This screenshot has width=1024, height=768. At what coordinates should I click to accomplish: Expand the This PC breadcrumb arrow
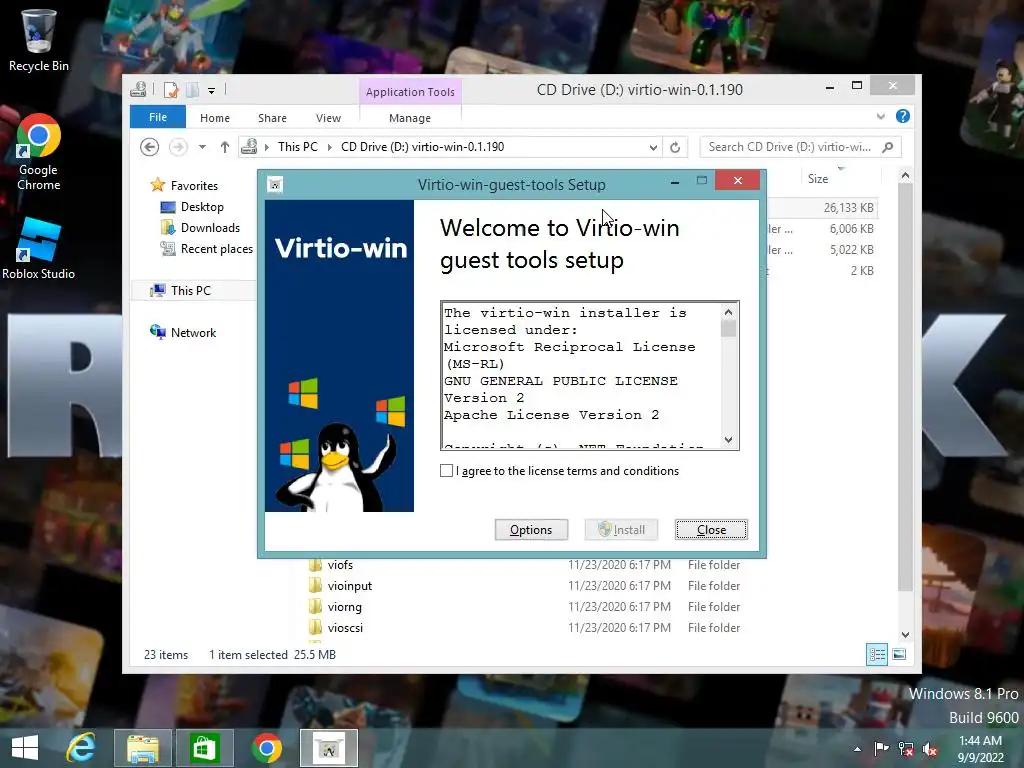tap(329, 147)
